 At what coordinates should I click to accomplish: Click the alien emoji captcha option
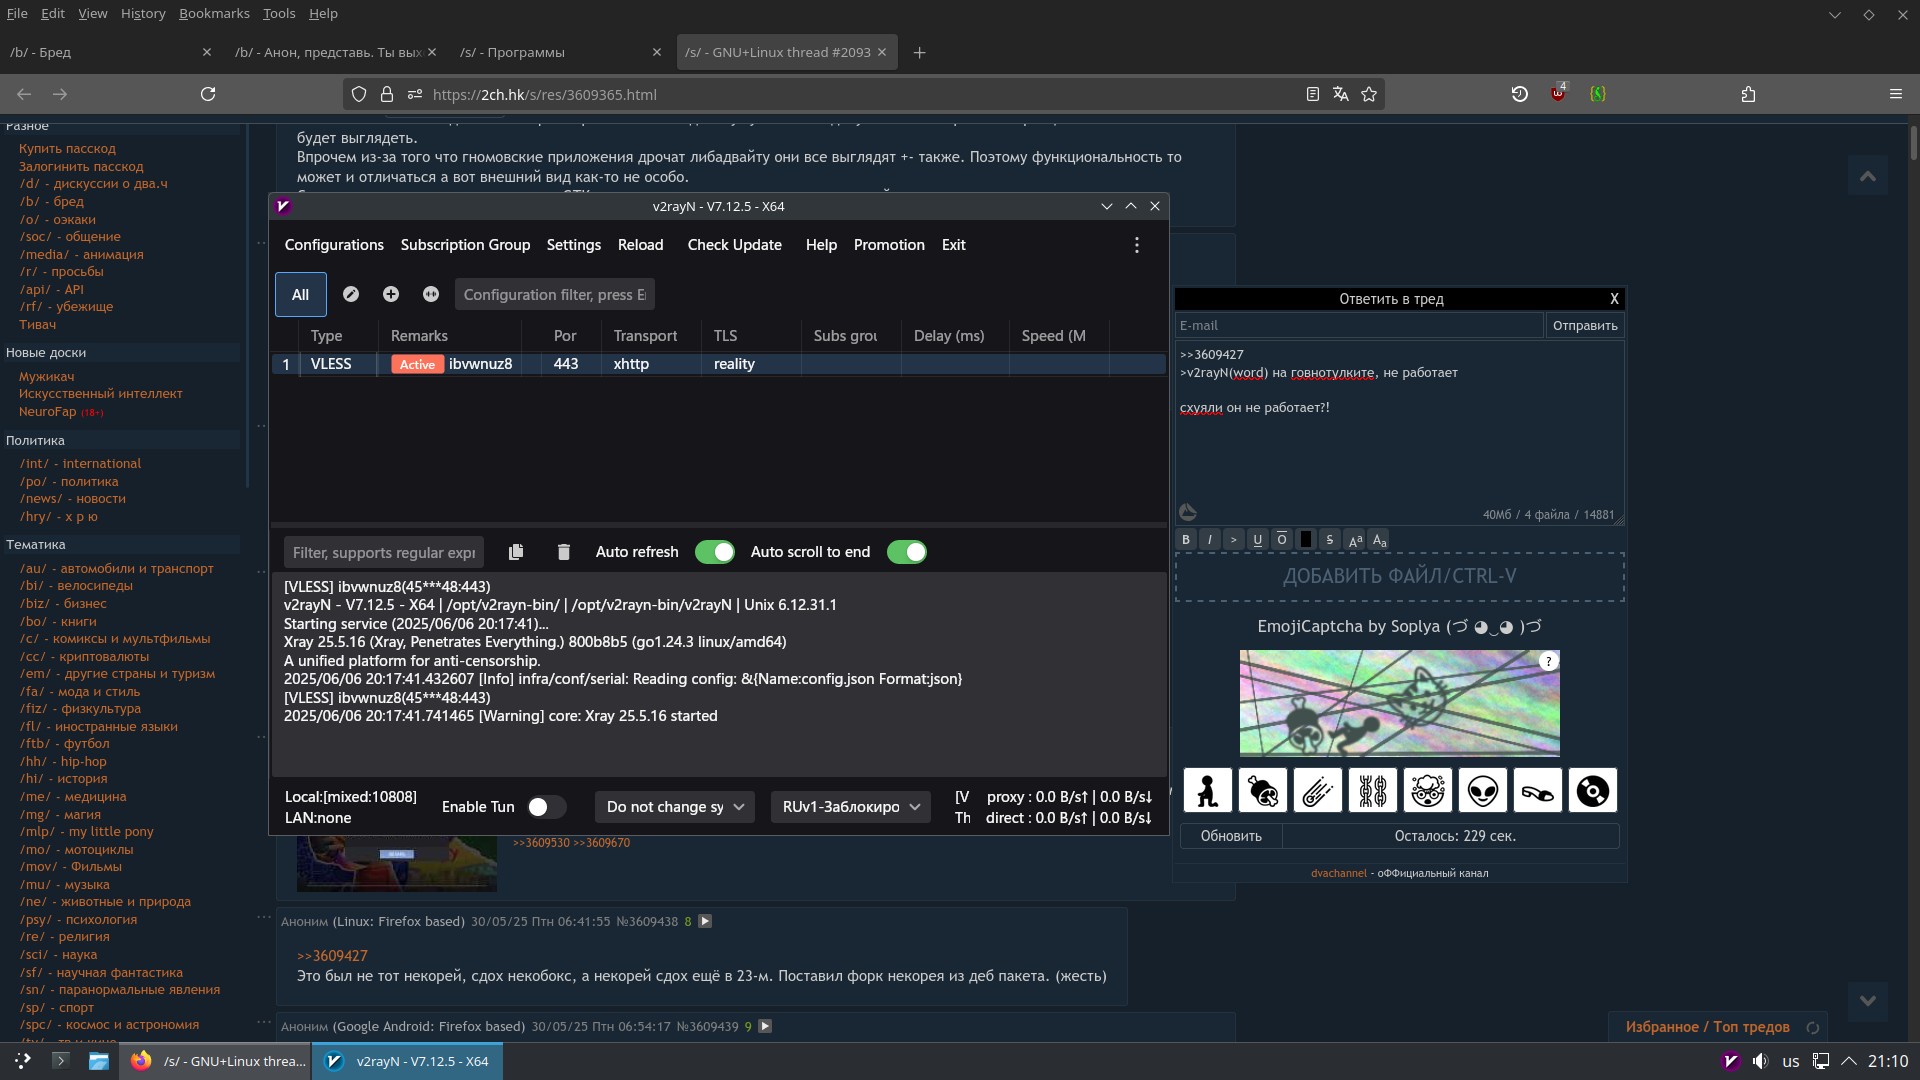pos(1482,791)
